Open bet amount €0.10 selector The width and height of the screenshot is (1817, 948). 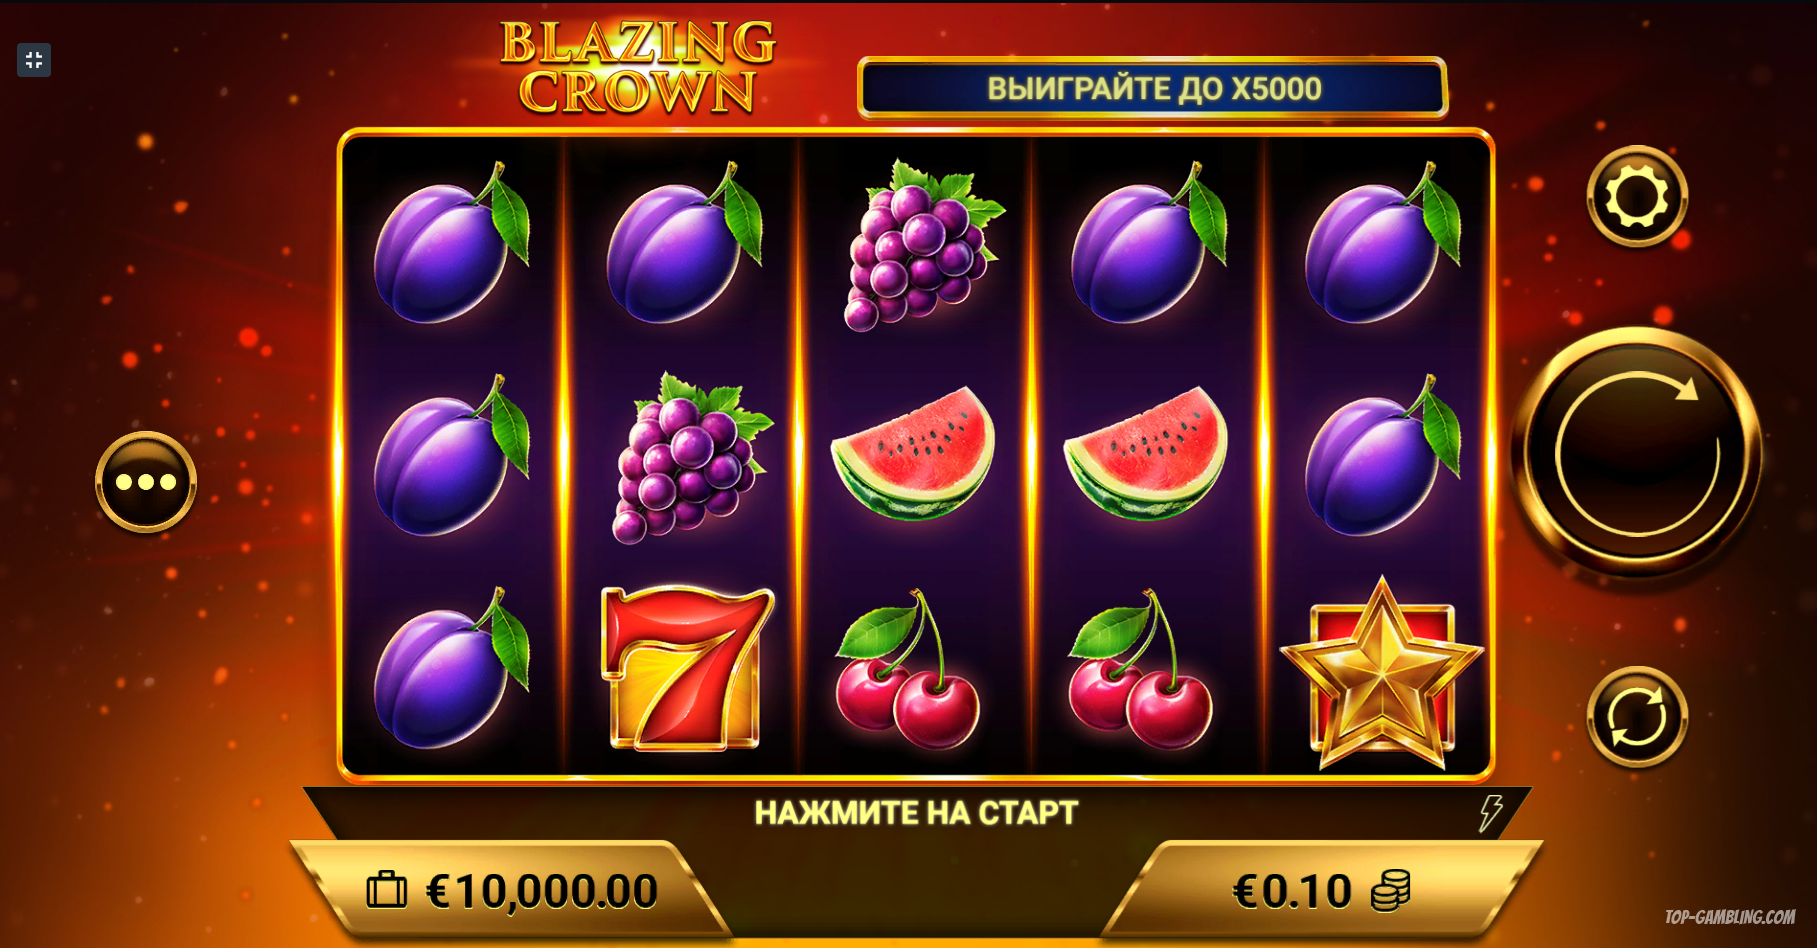point(1320,890)
